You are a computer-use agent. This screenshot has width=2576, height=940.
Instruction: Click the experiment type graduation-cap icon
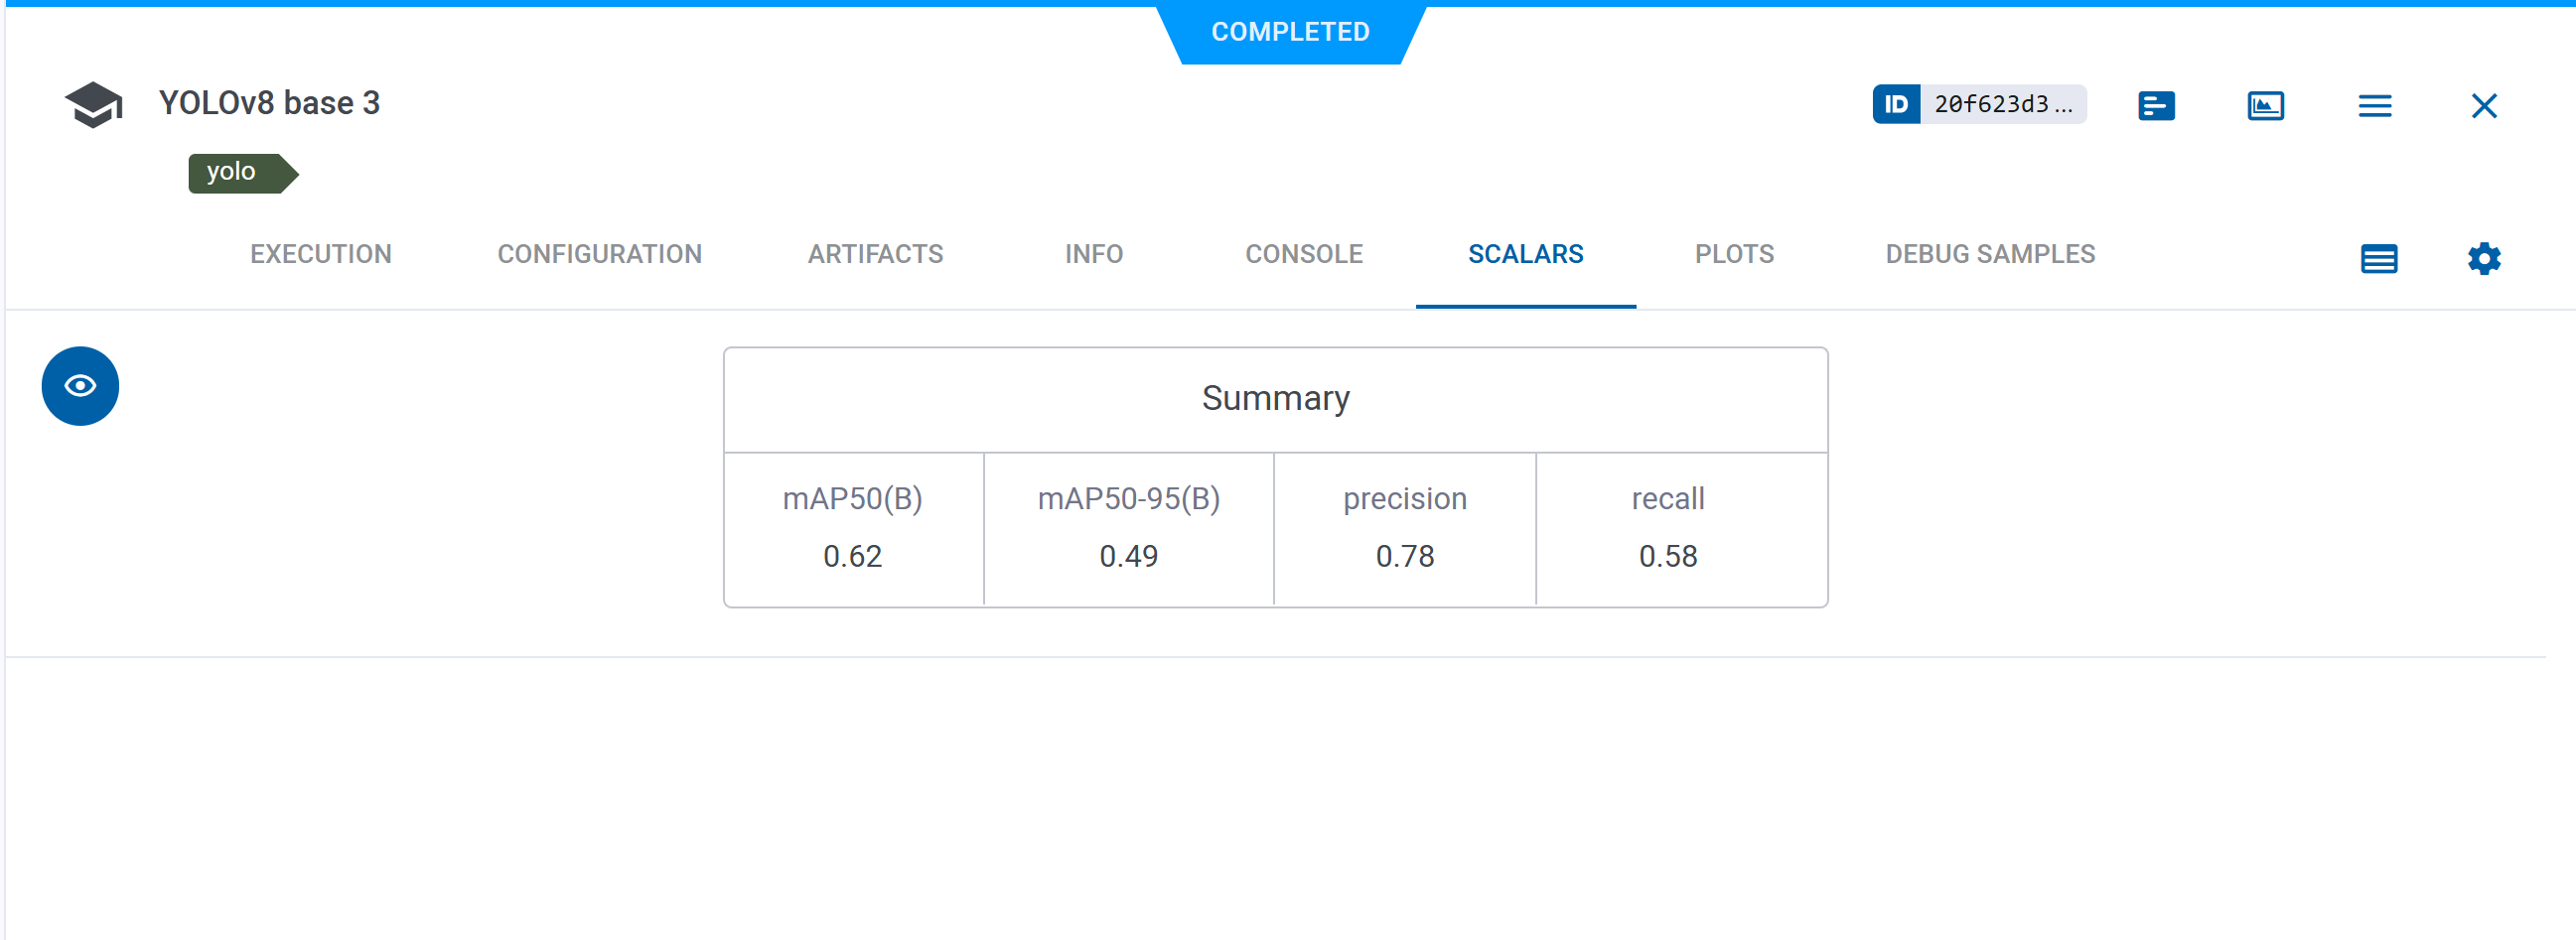(x=93, y=102)
